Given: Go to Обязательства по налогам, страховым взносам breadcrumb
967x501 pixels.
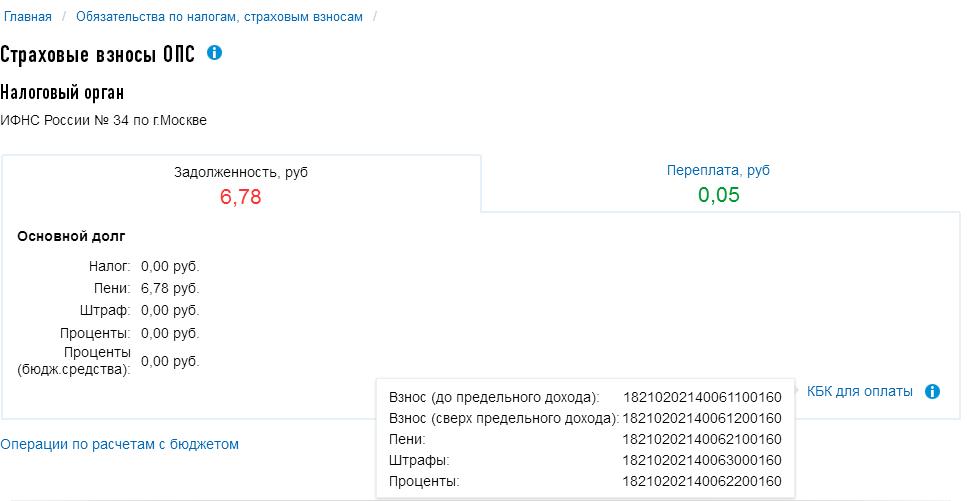Looking at the screenshot, I should coord(219,17).
